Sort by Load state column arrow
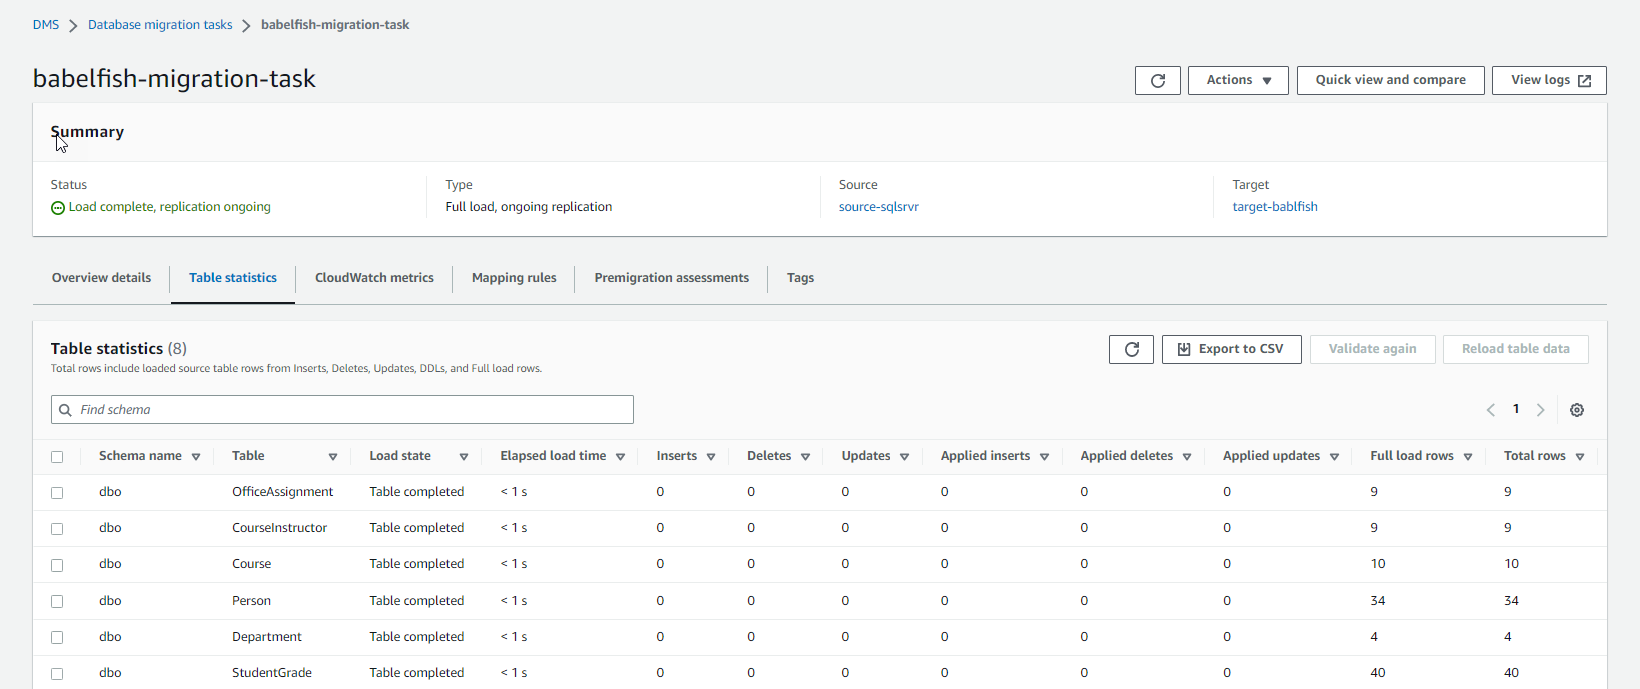 point(464,457)
